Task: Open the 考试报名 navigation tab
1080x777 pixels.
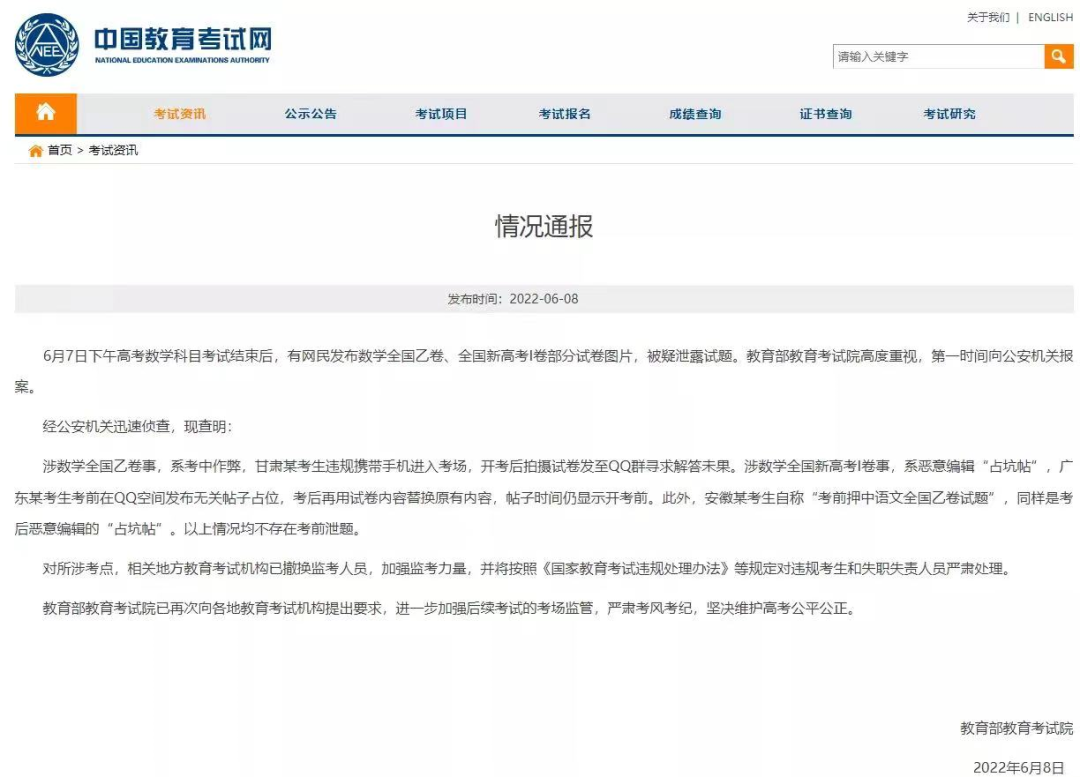Action: coord(565,114)
